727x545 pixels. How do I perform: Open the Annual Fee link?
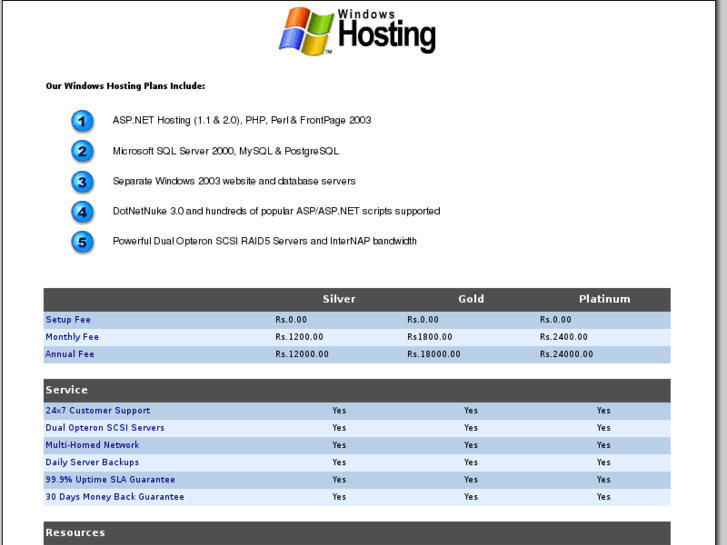[70, 354]
